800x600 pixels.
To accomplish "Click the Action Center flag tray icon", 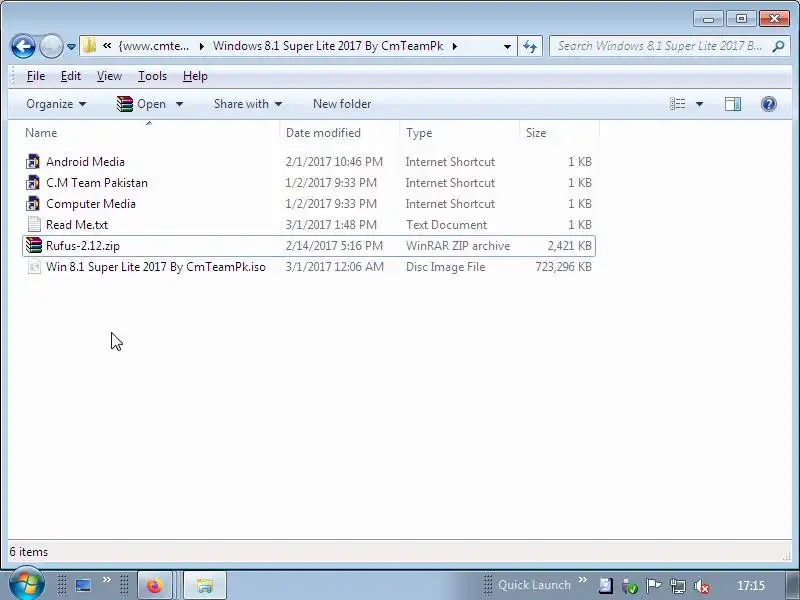I will coord(654,586).
